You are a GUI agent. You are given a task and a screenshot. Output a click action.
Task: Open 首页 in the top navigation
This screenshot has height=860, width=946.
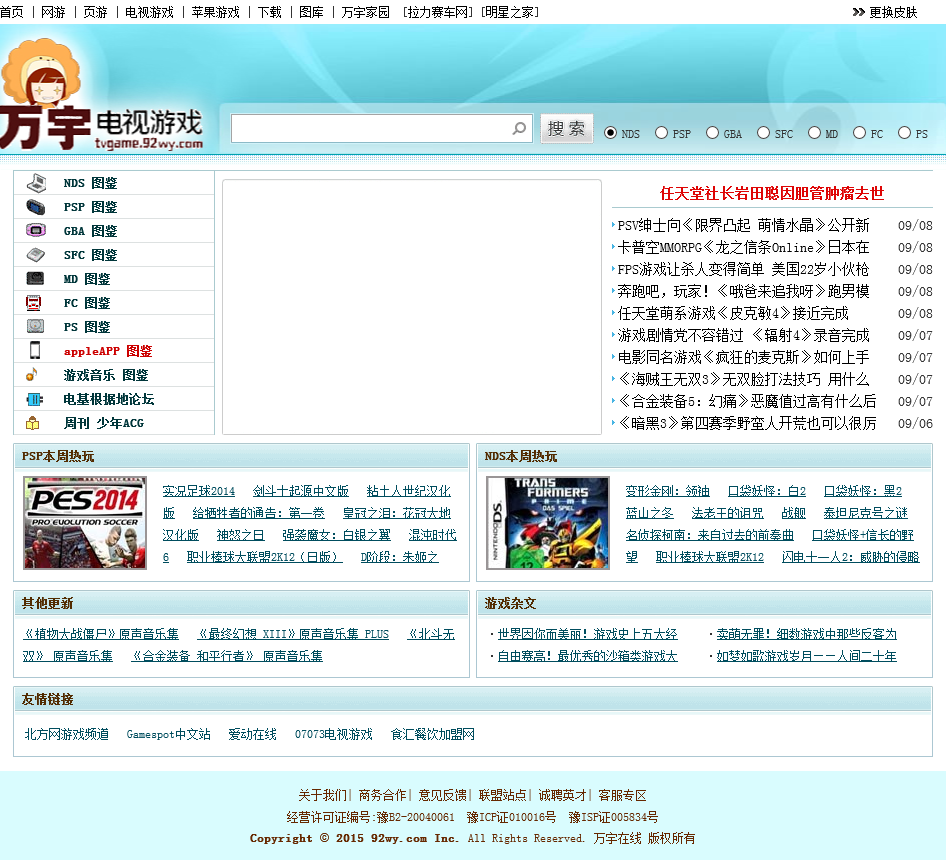[x=11, y=12]
